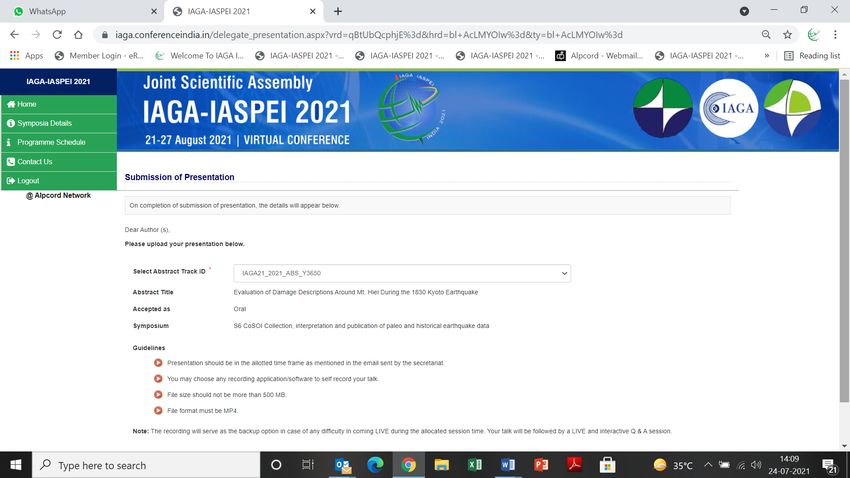Image resolution: width=850 pixels, height=478 pixels.
Task: Go back with browser back arrow
Action: click(x=15, y=35)
